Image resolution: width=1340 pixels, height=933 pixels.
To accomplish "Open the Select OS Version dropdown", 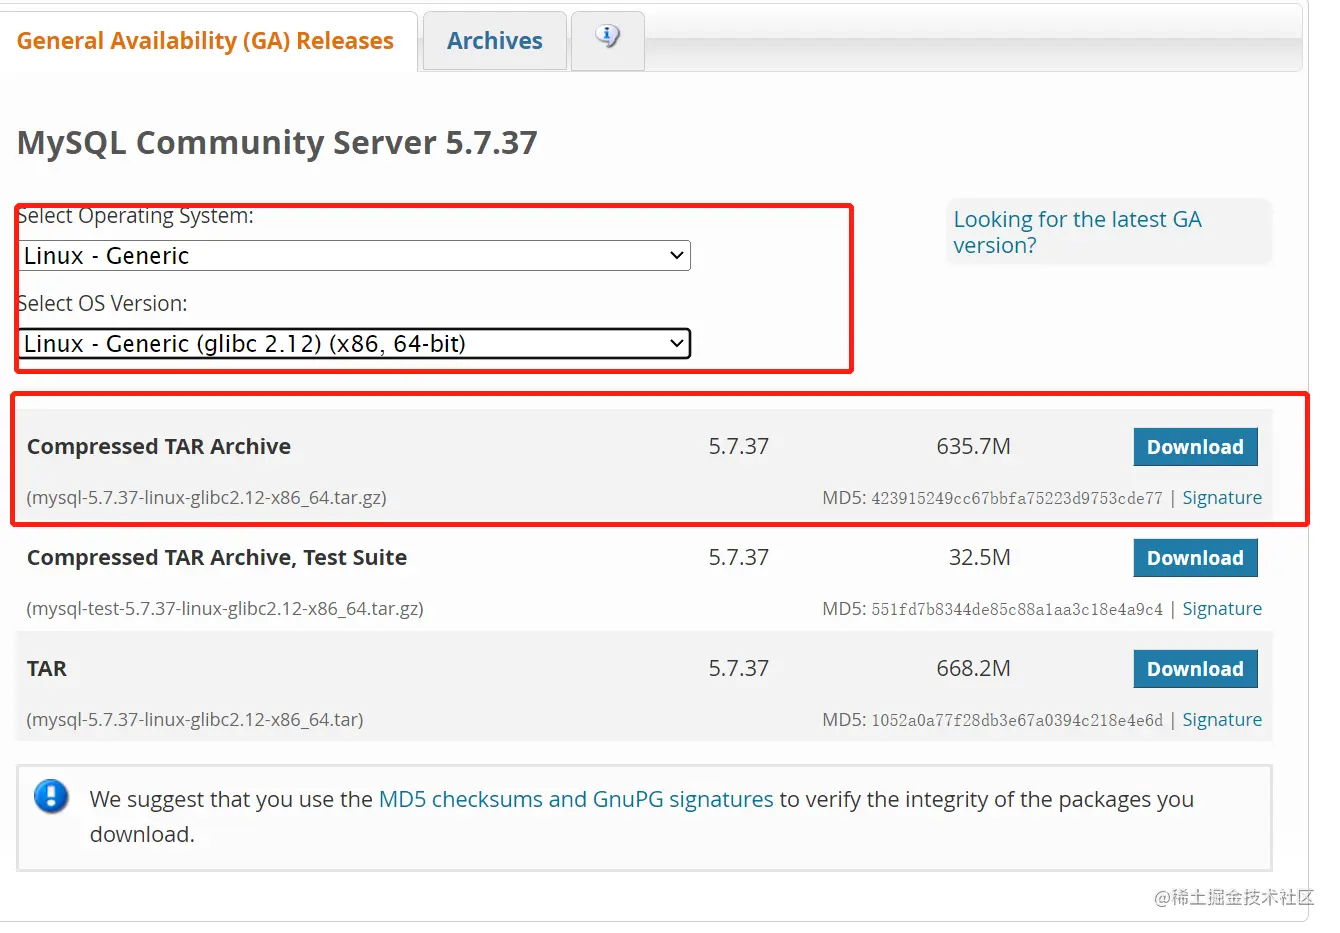I will 355,344.
